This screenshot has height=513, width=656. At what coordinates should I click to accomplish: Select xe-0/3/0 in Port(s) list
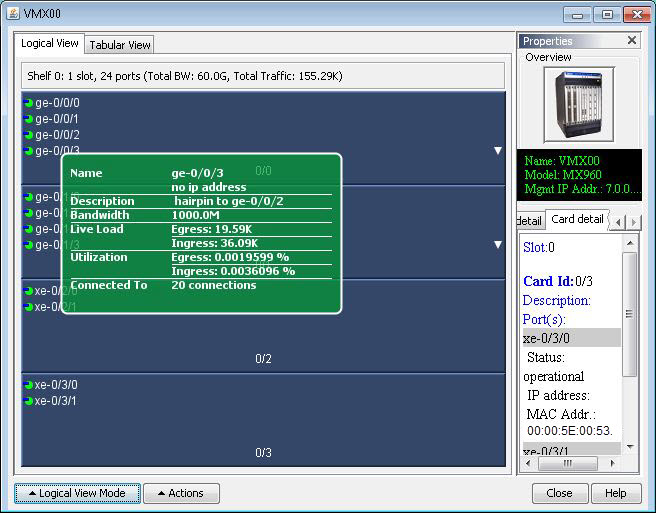(x=570, y=338)
